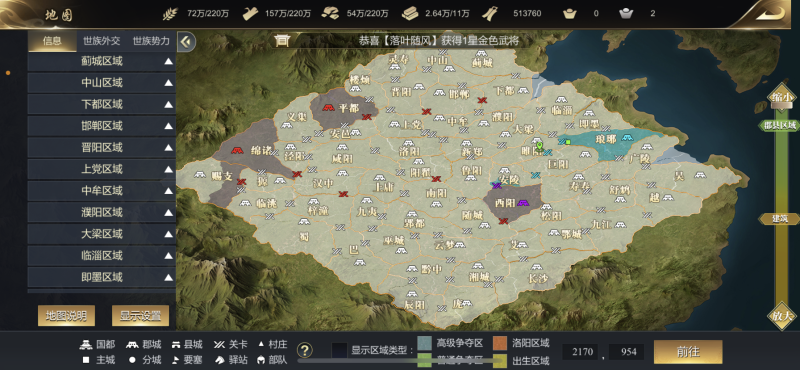
Task: Click the return arrow in top-right corner
Action: point(770,14)
